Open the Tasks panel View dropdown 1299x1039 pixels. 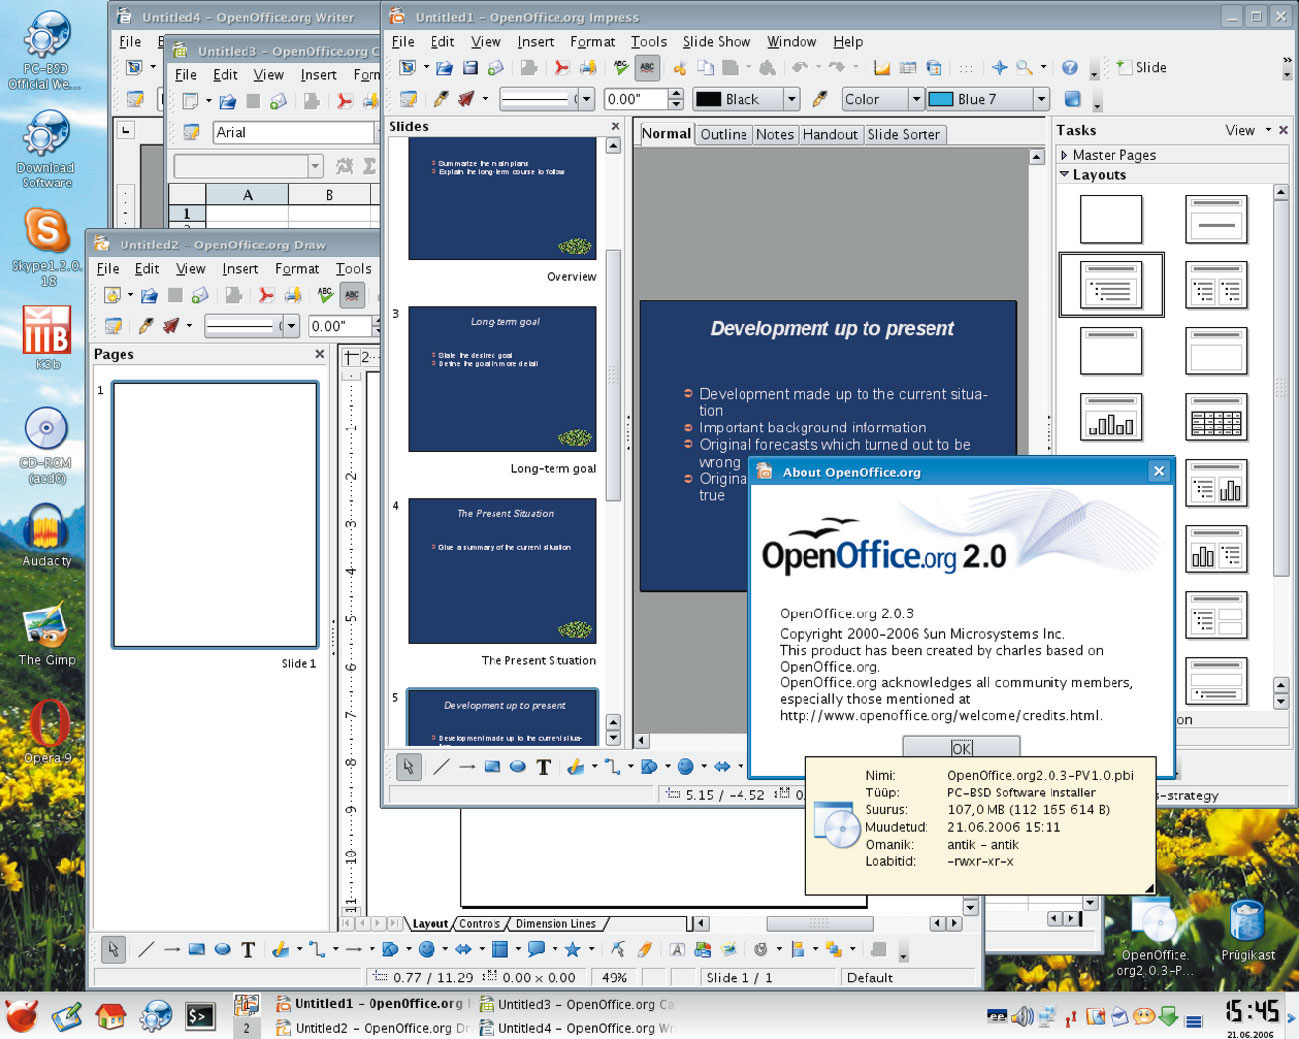click(1248, 130)
